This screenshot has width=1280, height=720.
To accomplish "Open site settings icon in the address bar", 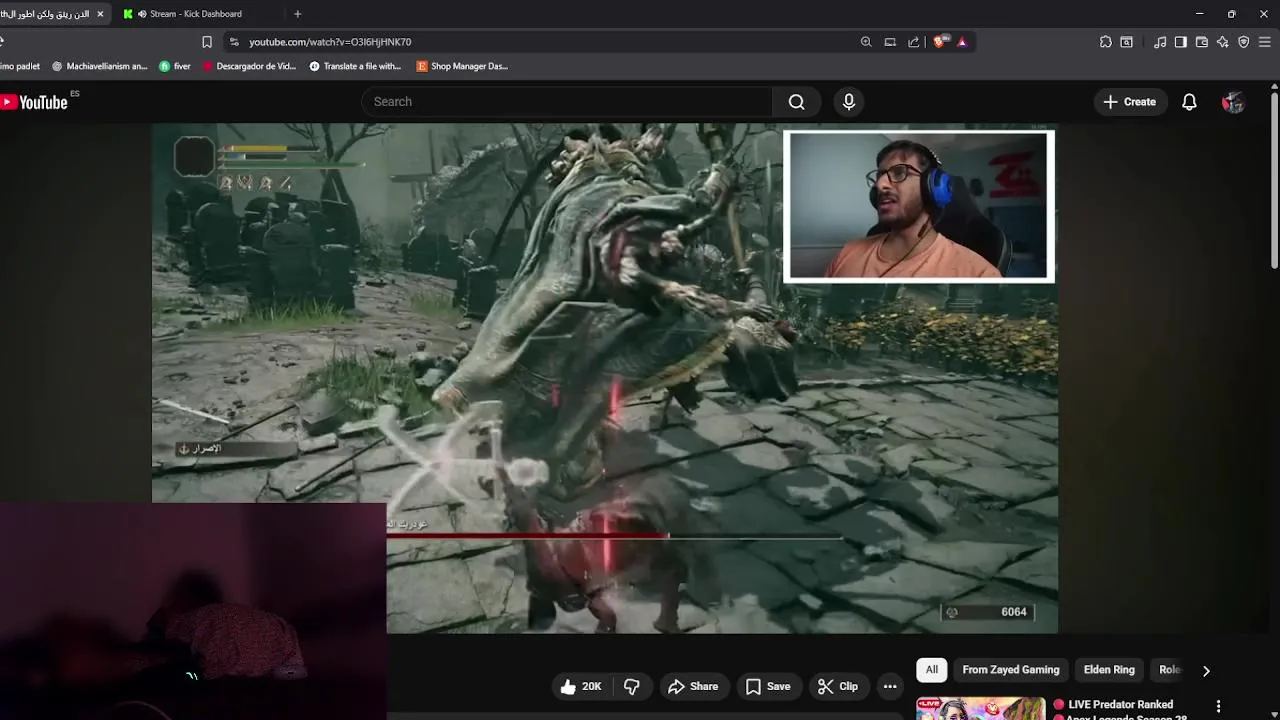I will pos(234,42).
